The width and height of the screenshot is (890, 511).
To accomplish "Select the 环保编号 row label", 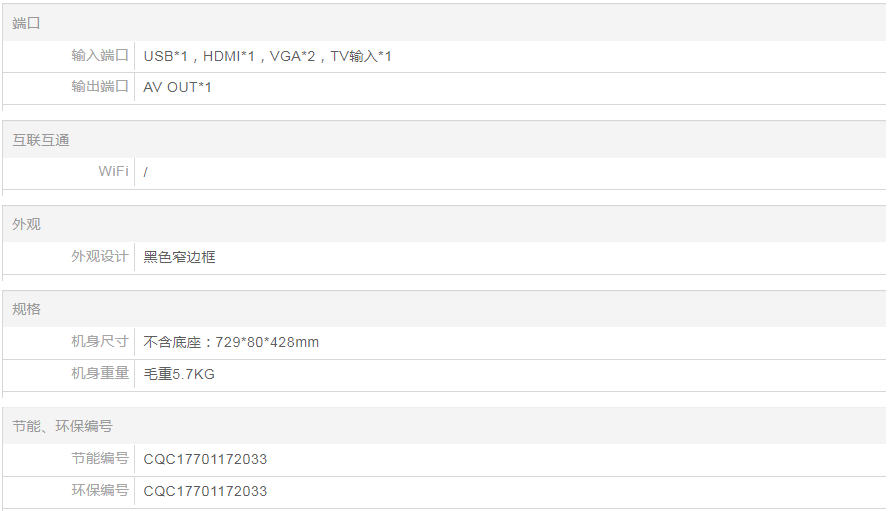I will pyautogui.click(x=100, y=491).
